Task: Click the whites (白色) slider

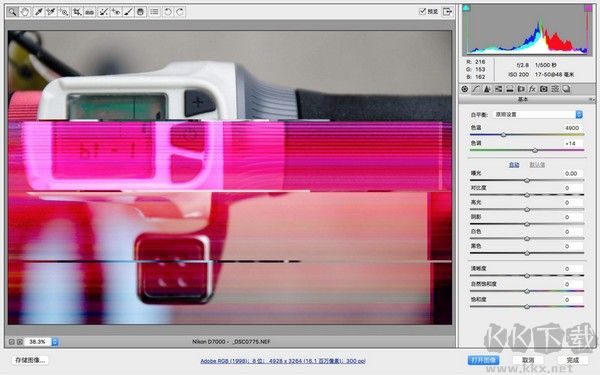Action: [527, 238]
